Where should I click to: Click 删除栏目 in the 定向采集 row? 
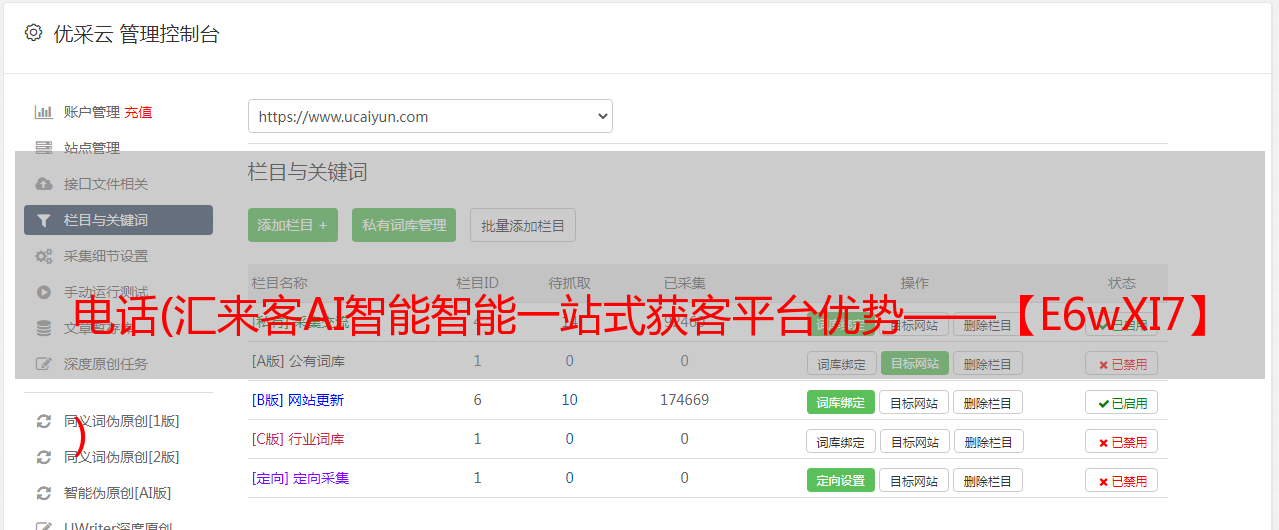click(x=988, y=480)
